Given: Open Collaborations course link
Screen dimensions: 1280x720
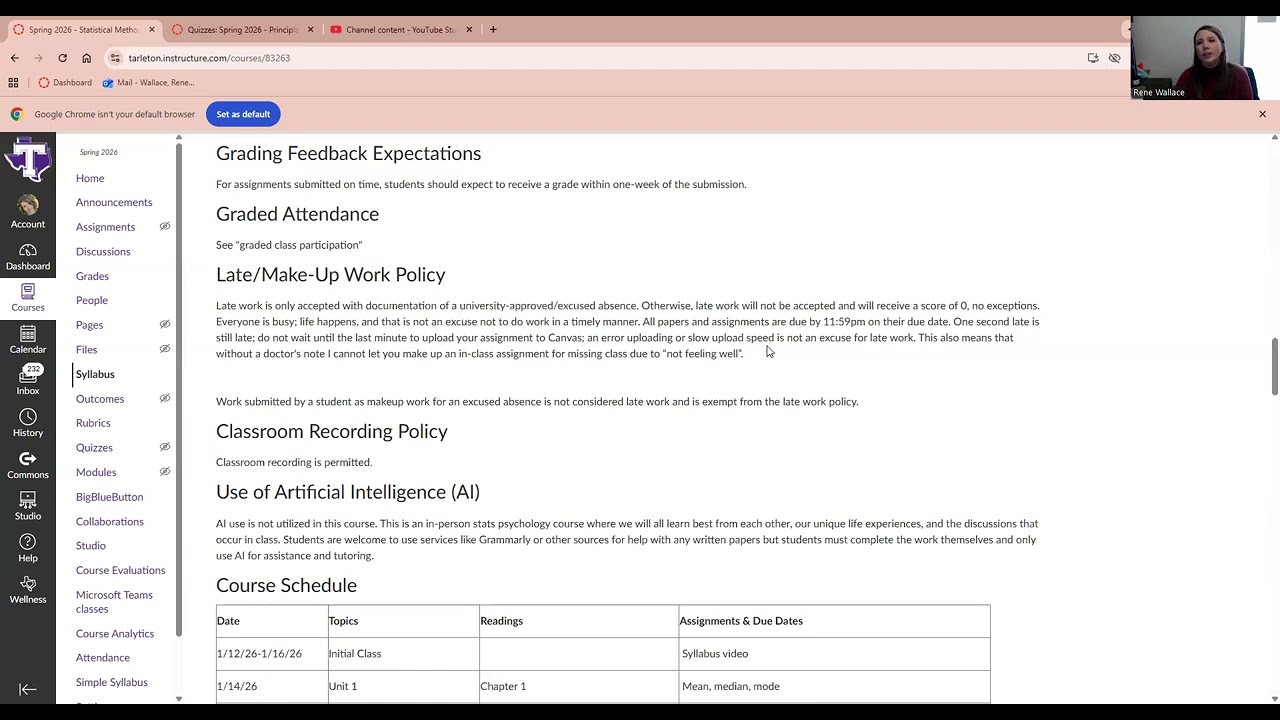Looking at the screenshot, I should coord(110,521).
